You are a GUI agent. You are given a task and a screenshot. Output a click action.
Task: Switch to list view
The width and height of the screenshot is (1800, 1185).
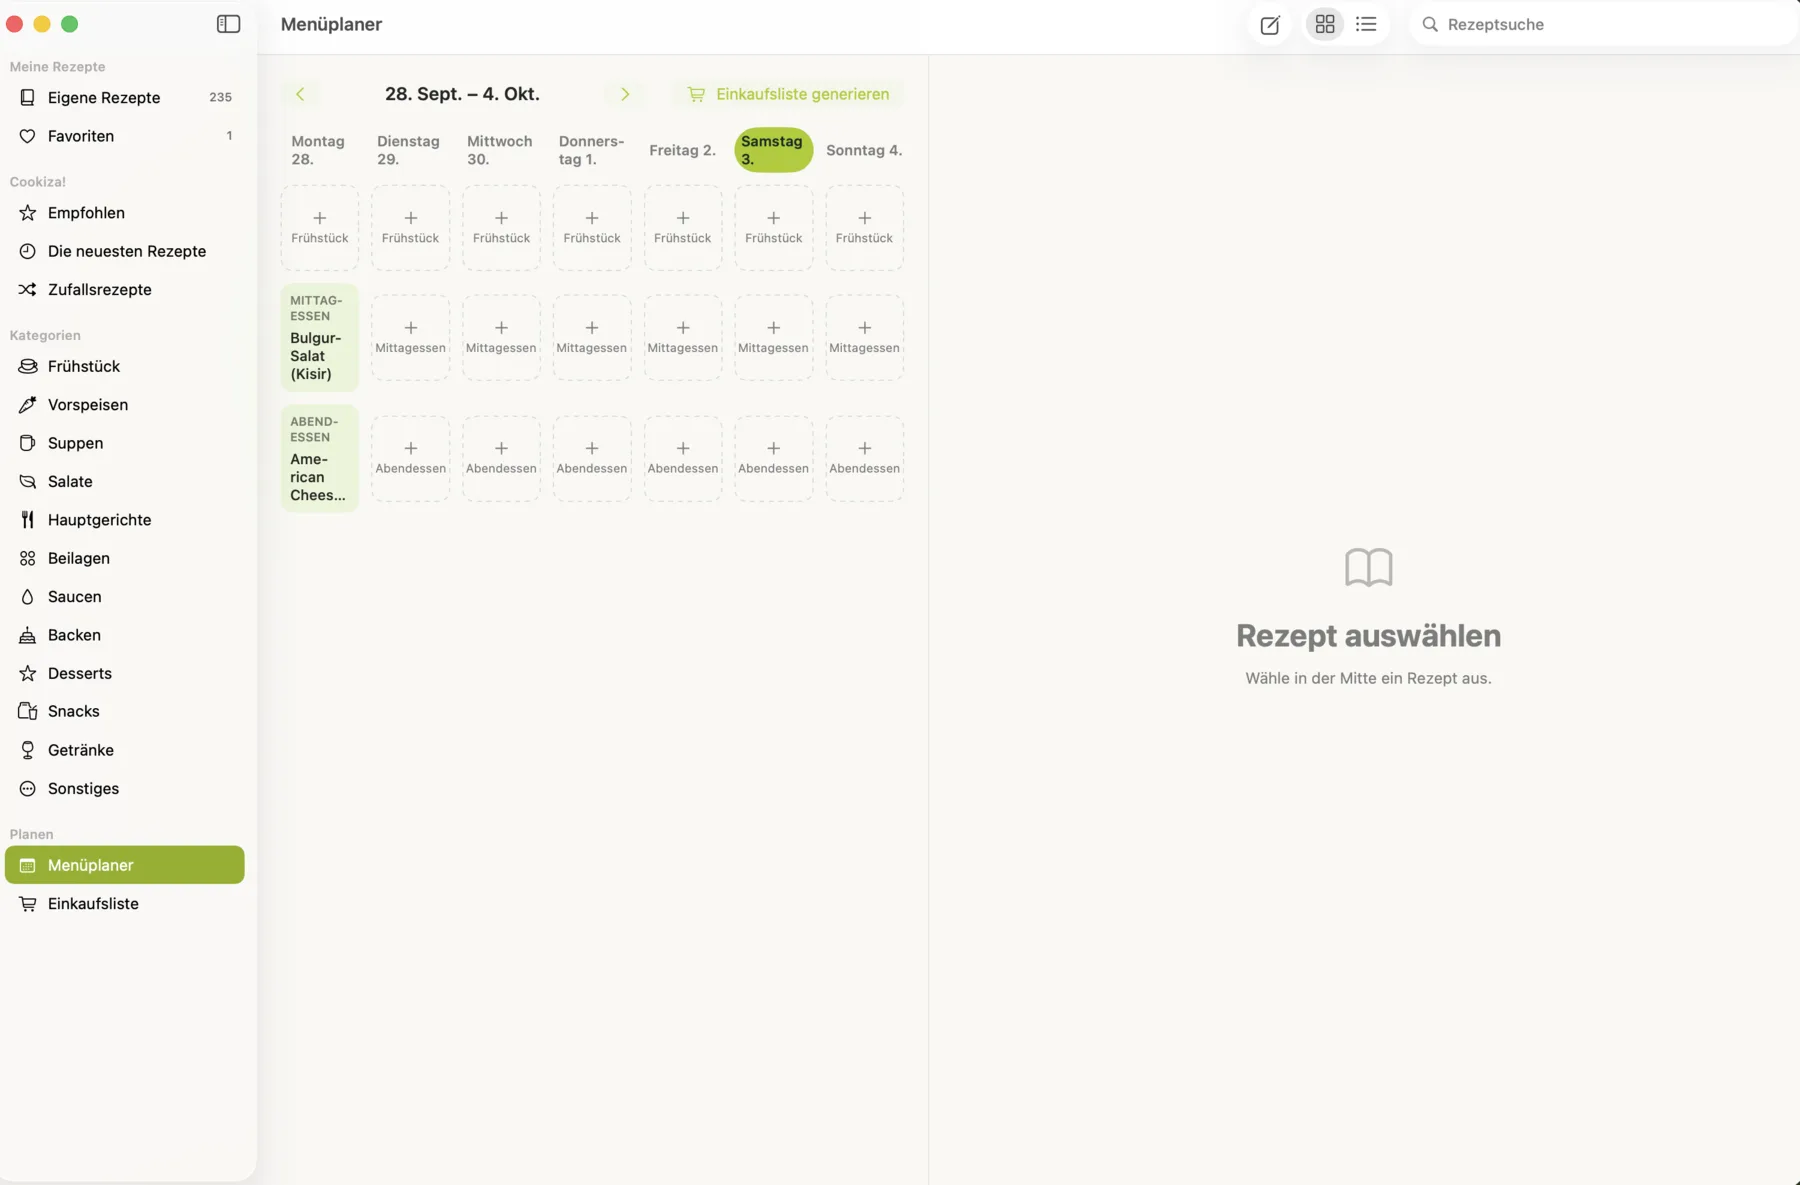pos(1366,24)
